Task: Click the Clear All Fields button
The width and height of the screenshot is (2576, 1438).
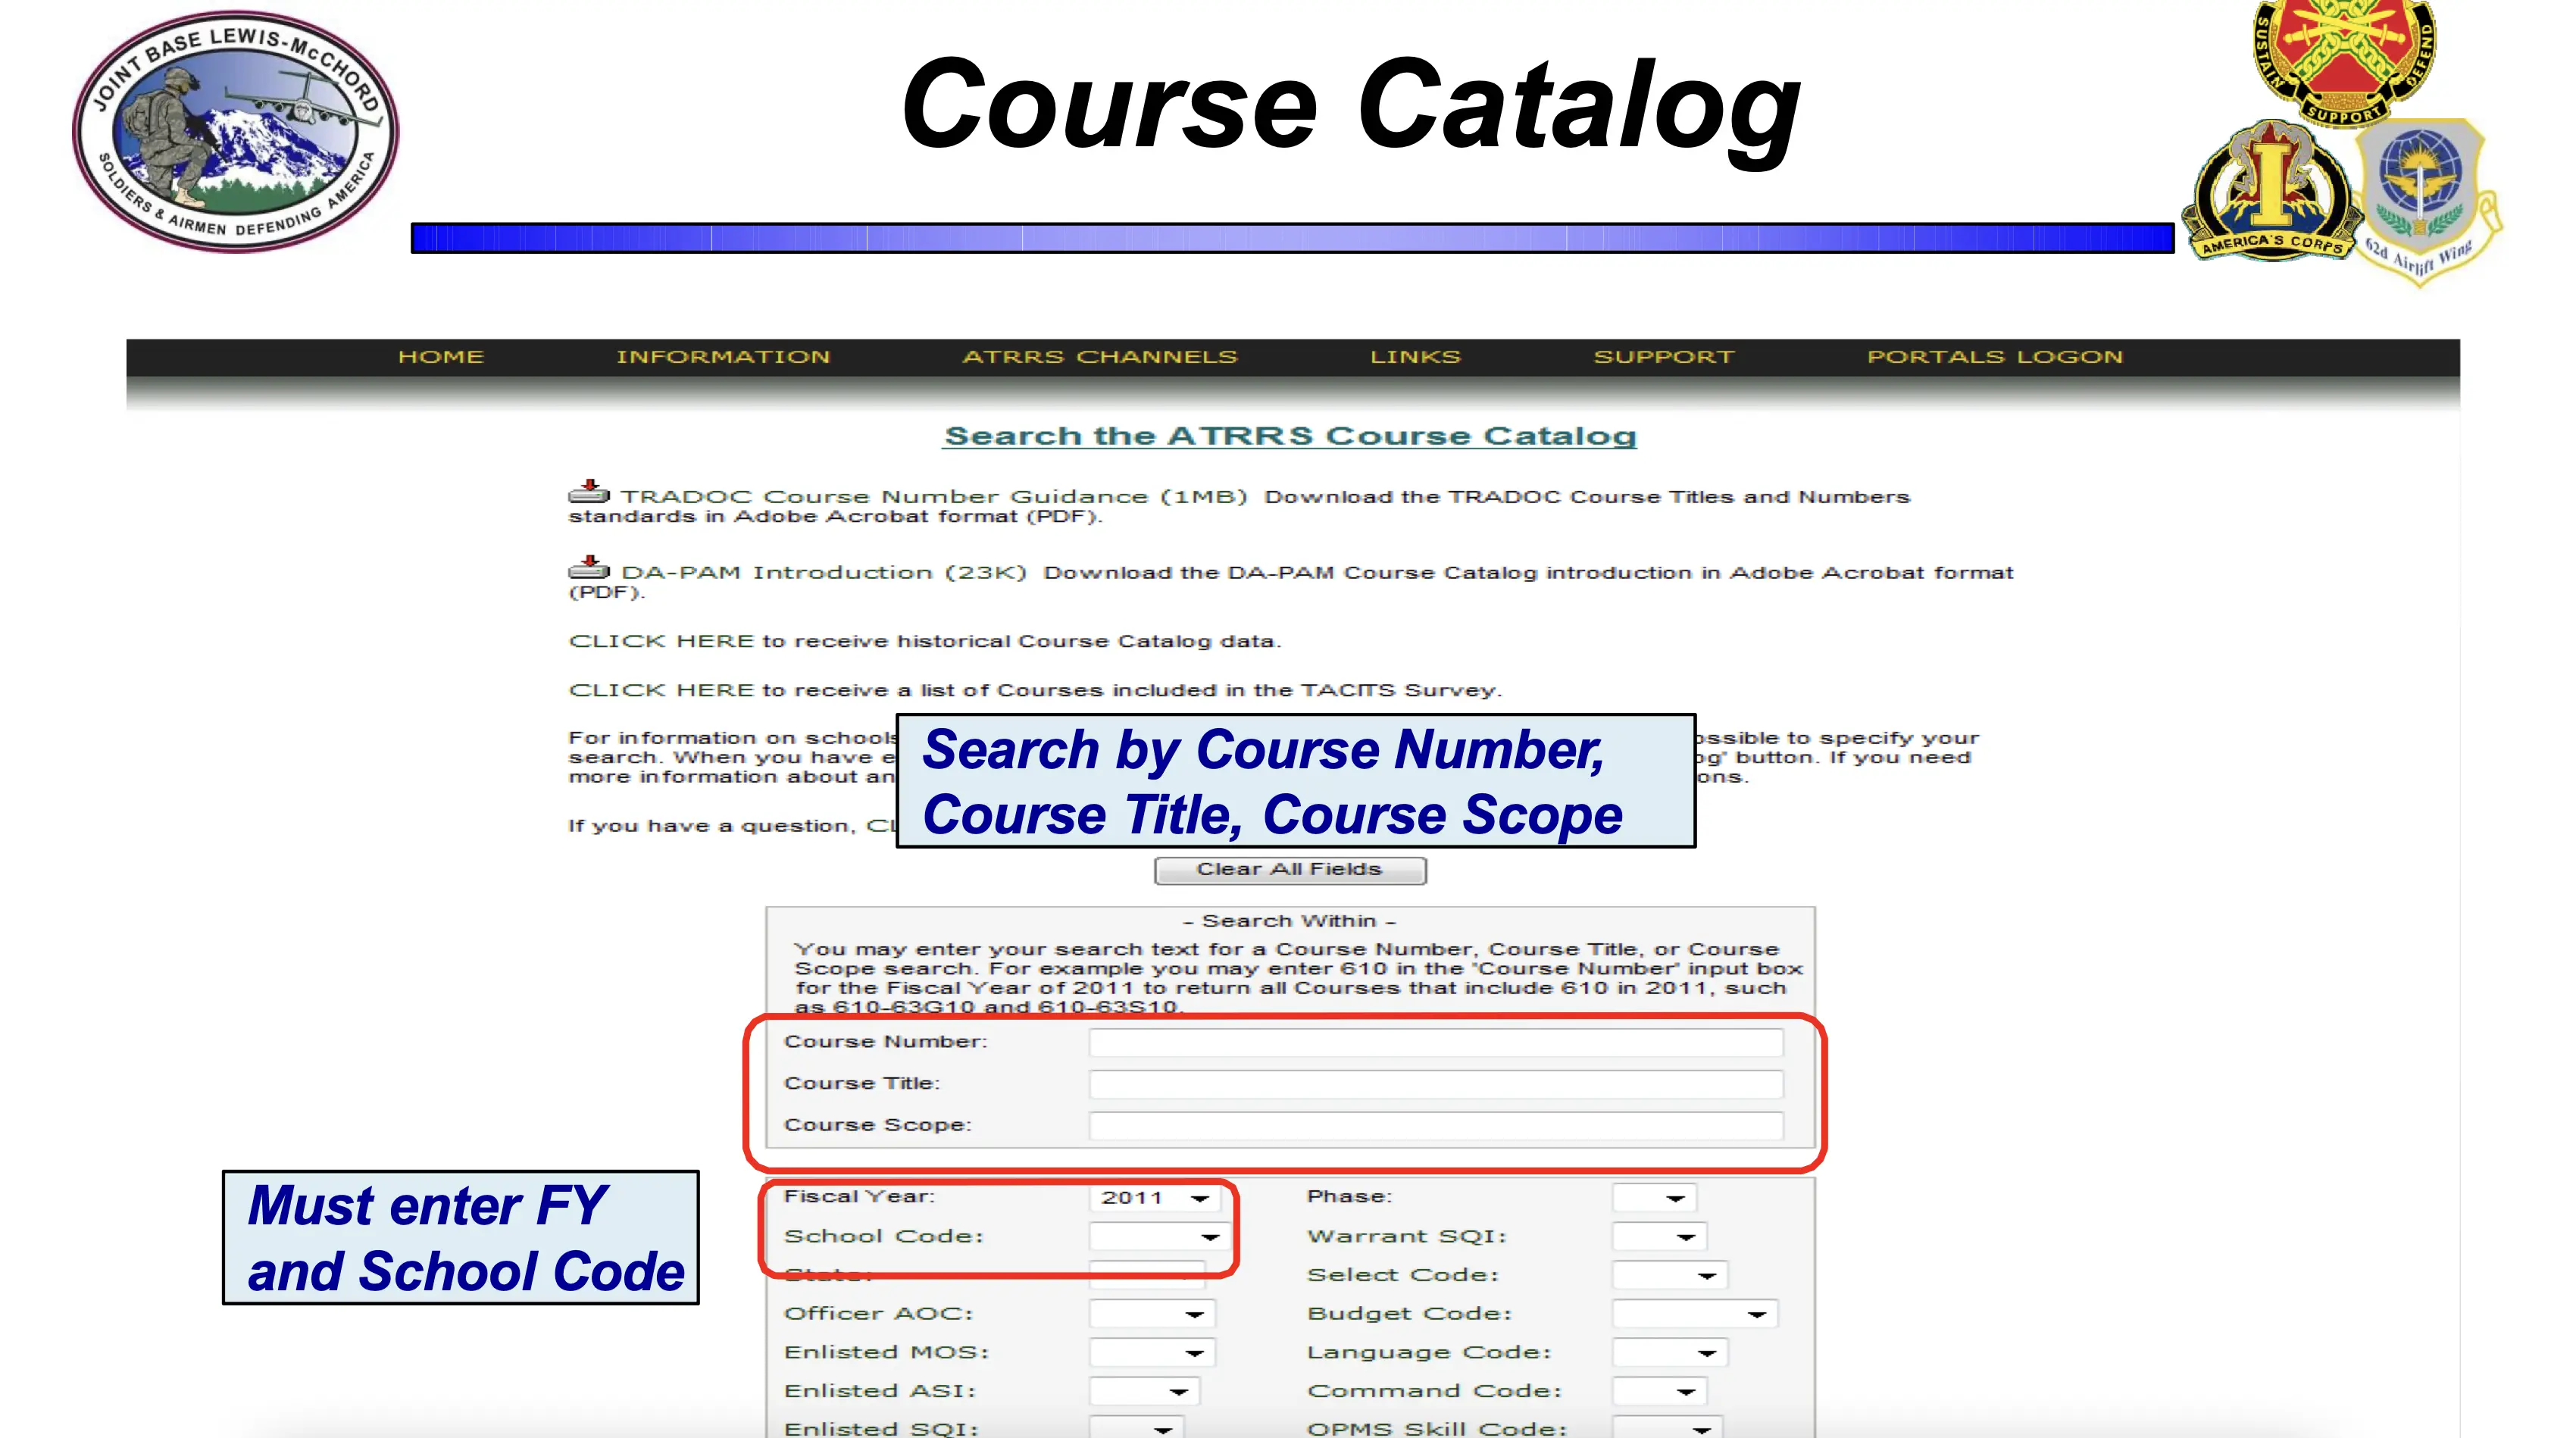Action: click(x=1290, y=868)
